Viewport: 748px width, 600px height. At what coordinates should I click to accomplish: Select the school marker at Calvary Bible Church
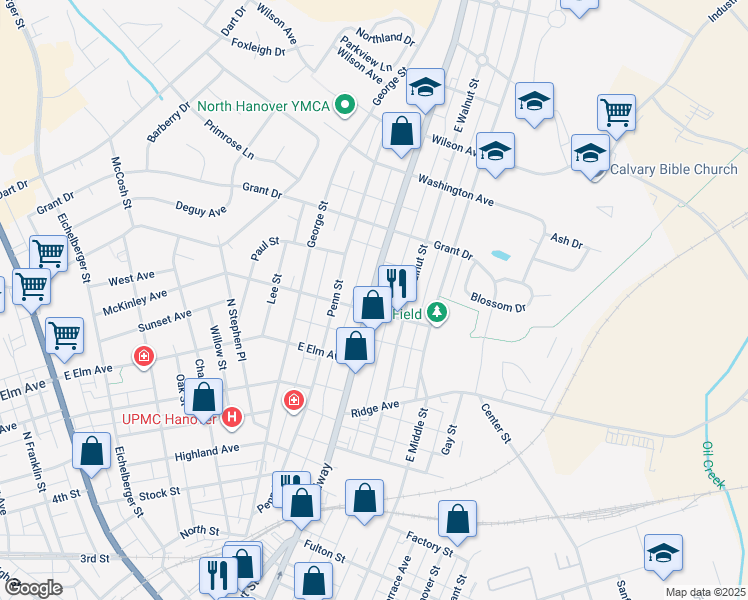pyautogui.click(x=590, y=154)
